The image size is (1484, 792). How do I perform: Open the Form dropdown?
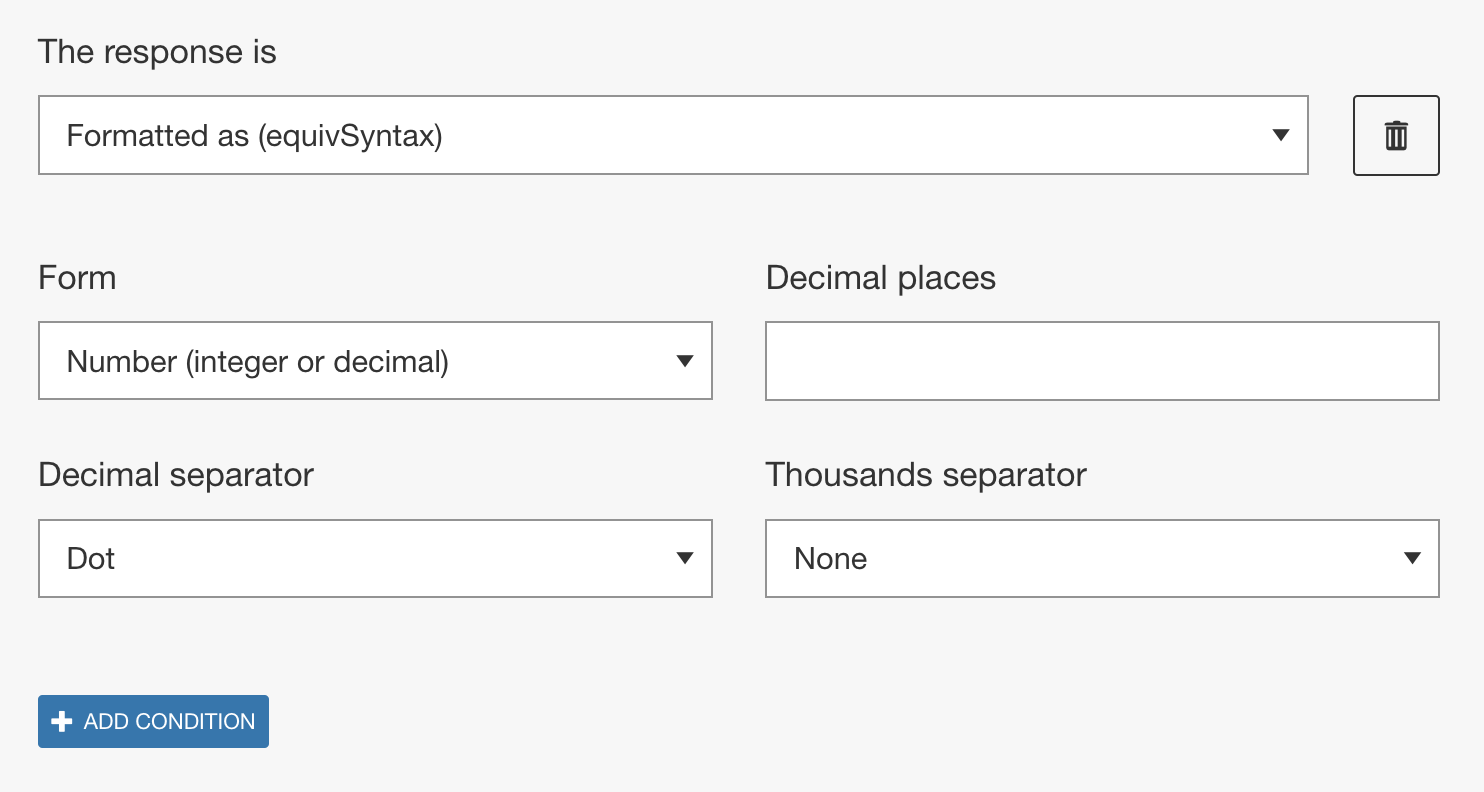click(375, 361)
